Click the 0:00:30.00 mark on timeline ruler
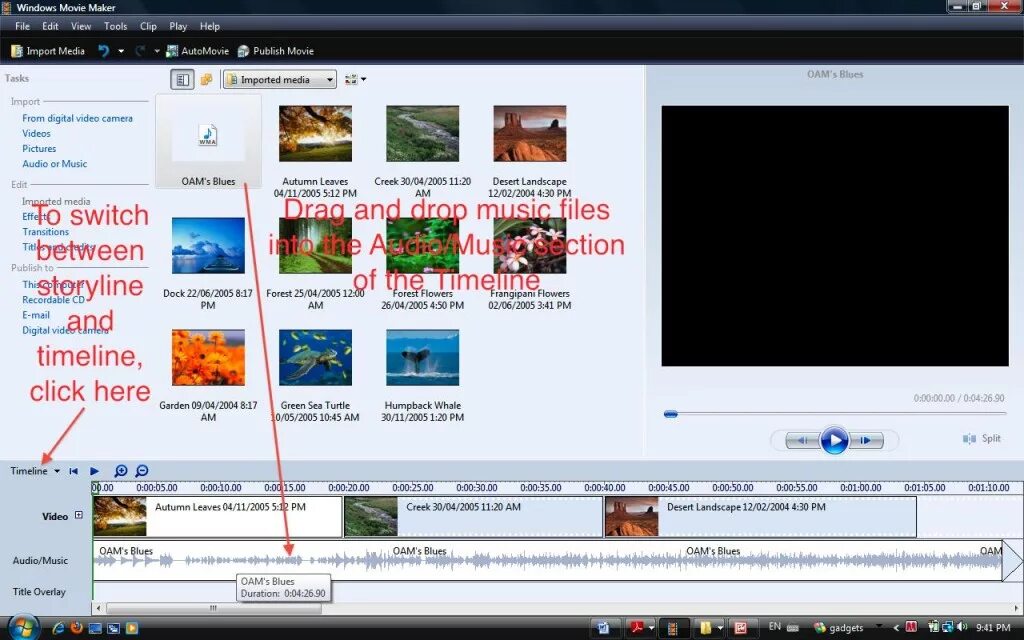Screen dimensions: 1024x640 coord(477,488)
